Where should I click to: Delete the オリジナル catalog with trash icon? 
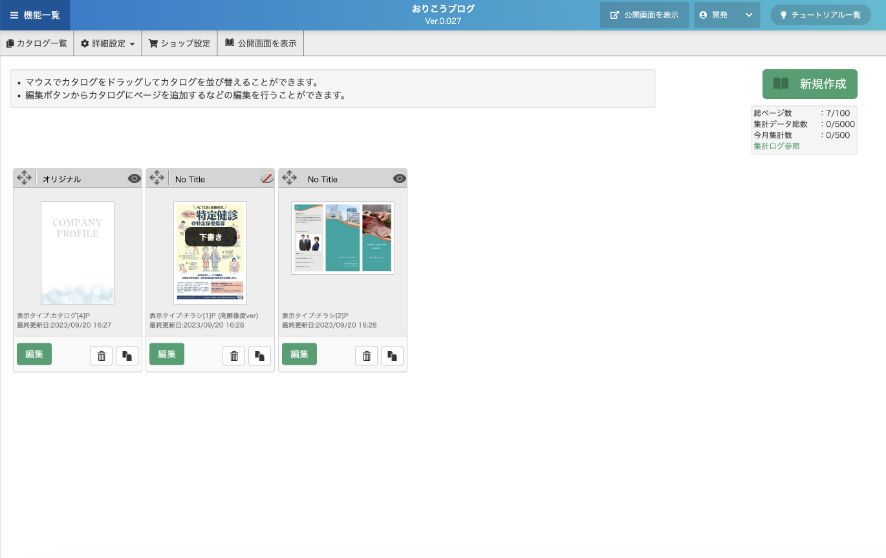click(101, 356)
